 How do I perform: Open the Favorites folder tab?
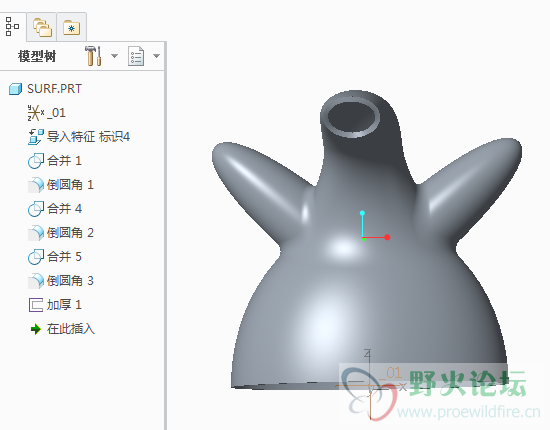click(x=72, y=28)
